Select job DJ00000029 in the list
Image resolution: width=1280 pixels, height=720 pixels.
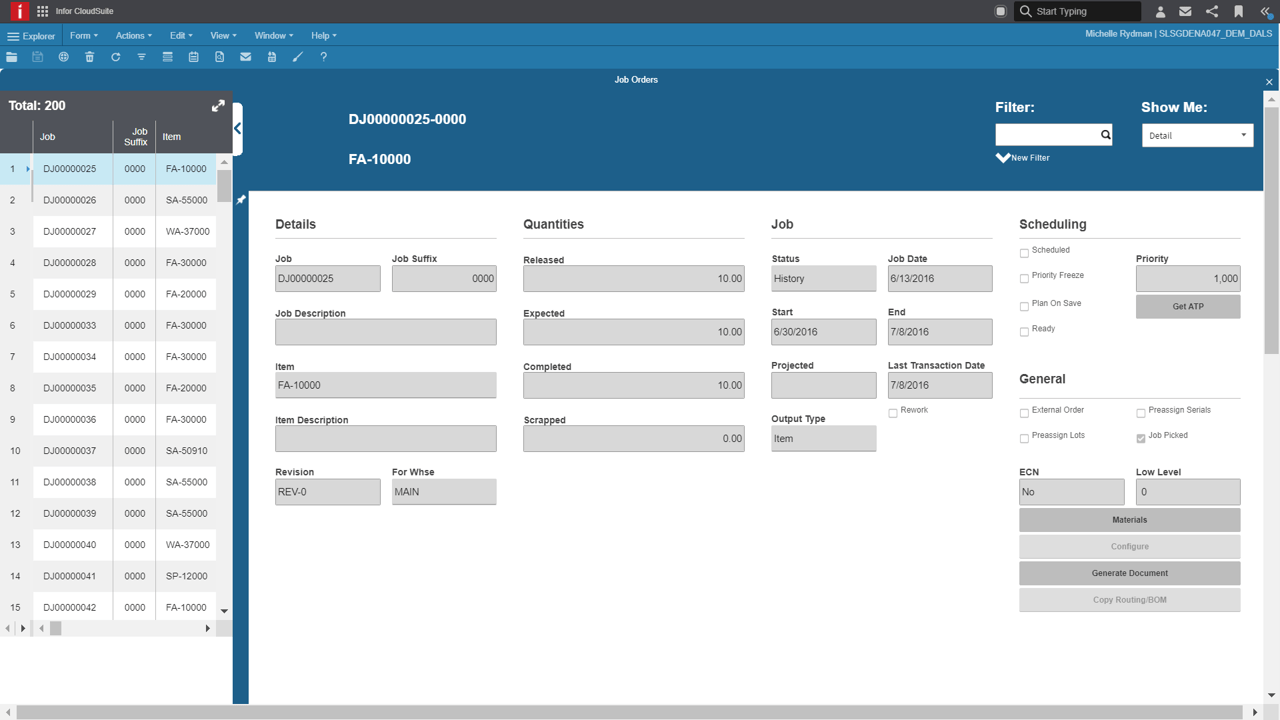(x=71, y=294)
